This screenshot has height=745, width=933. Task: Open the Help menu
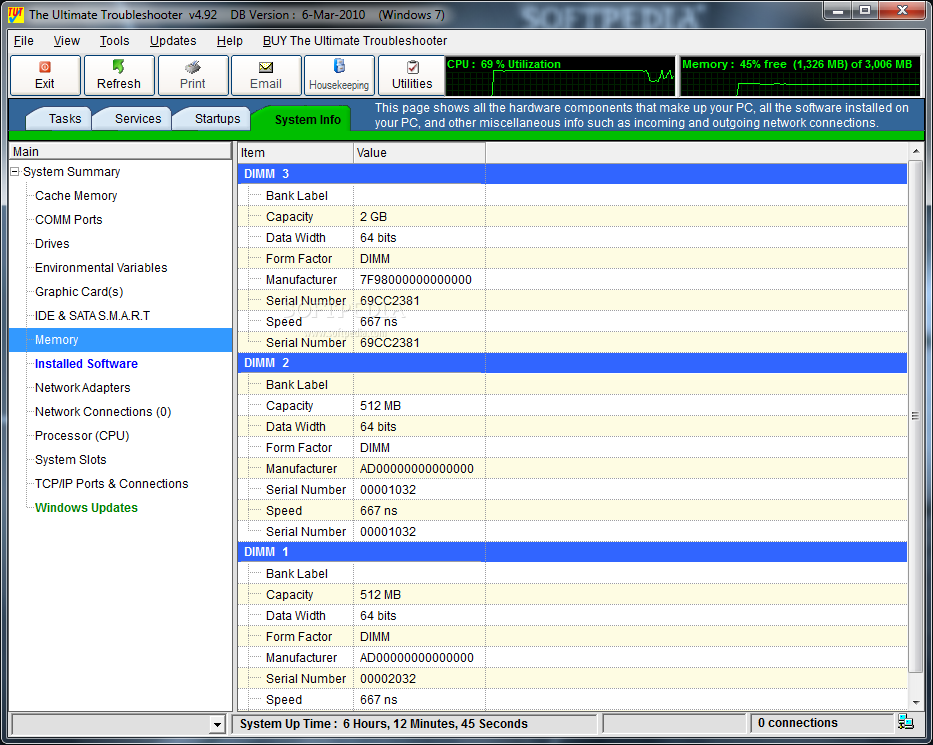230,40
